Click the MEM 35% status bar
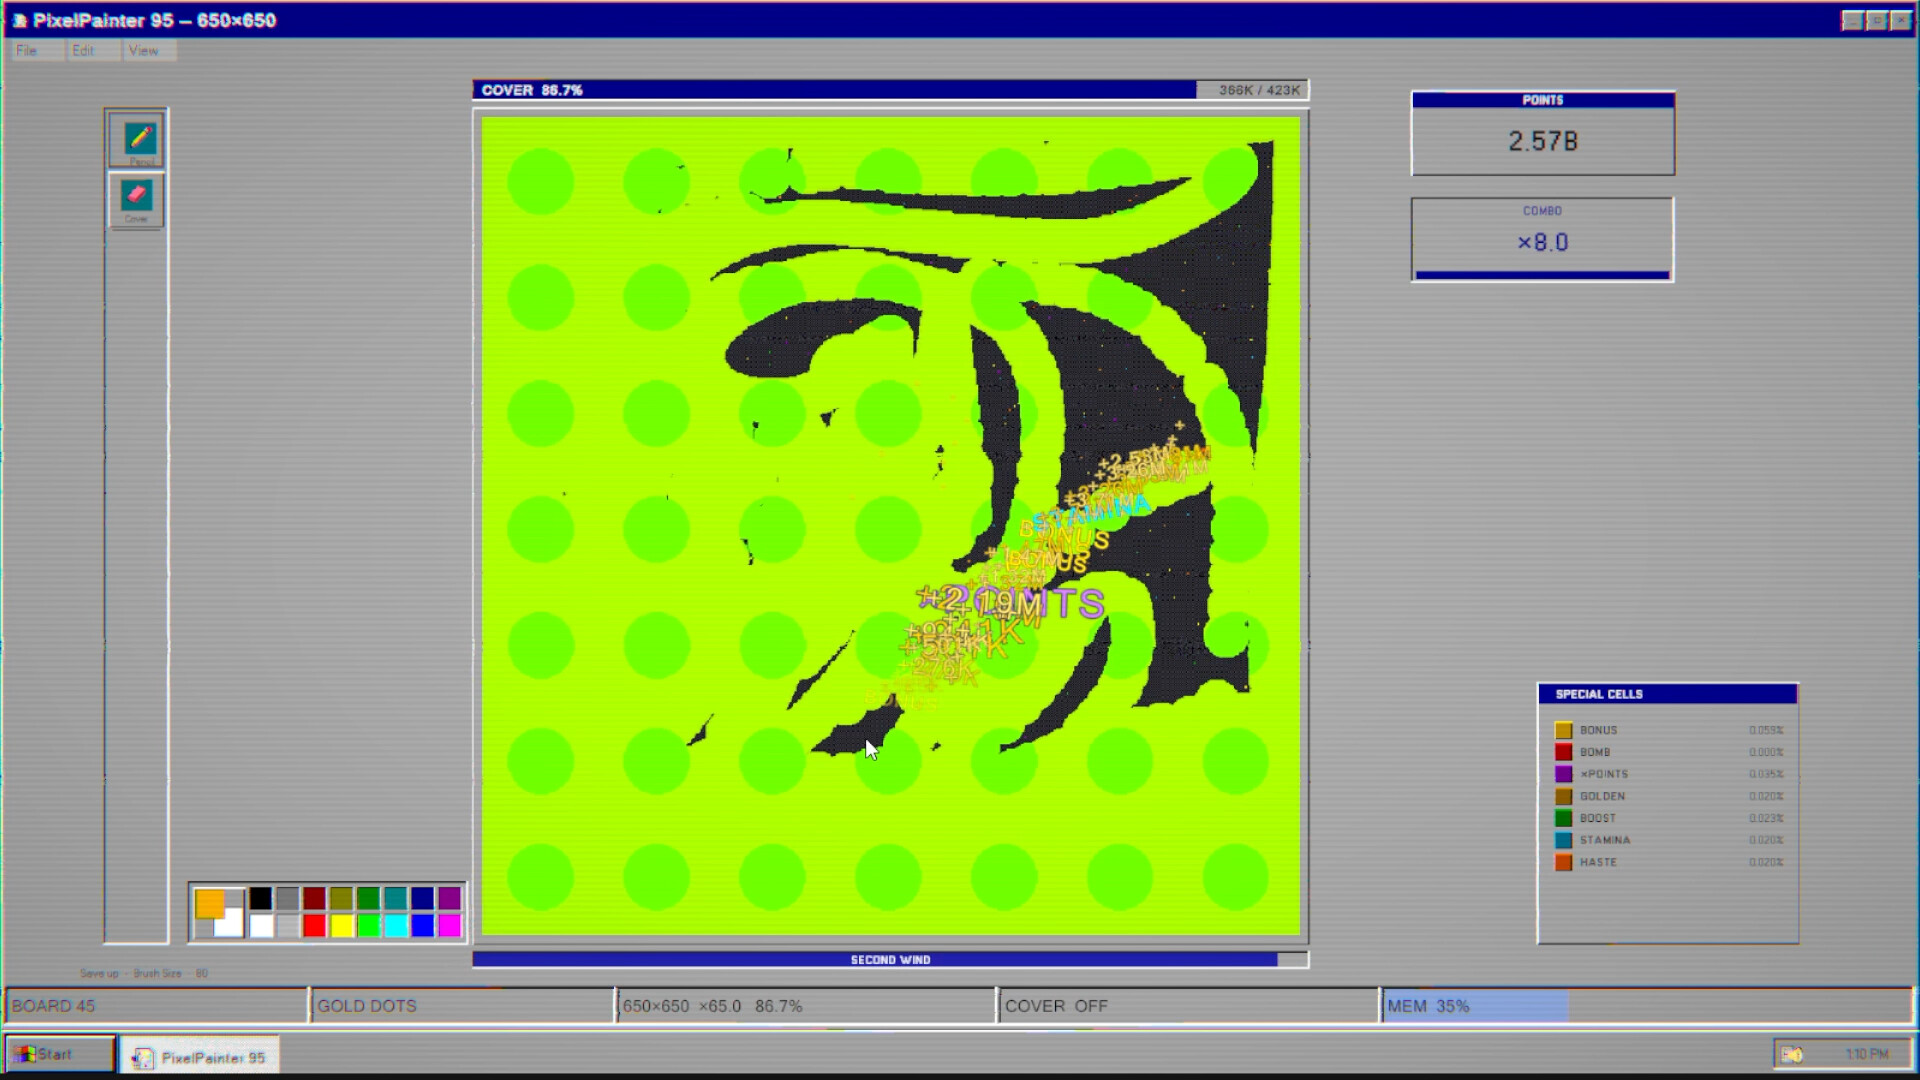The image size is (1920, 1080). (x=1647, y=1006)
